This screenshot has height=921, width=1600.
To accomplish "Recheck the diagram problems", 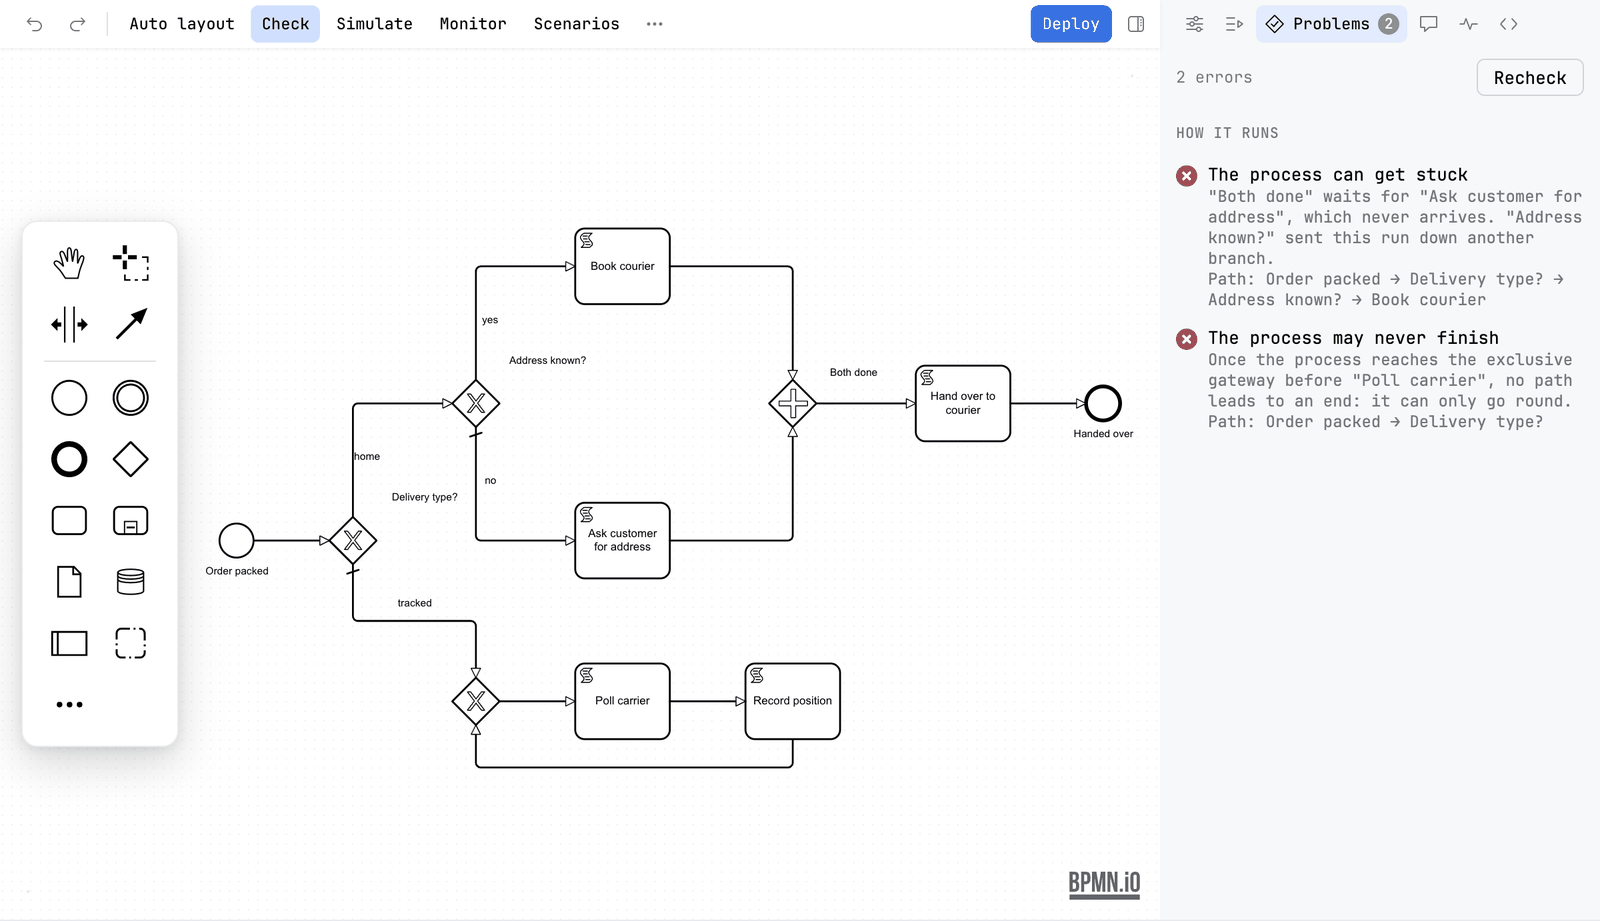I will click(x=1530, y=78).
